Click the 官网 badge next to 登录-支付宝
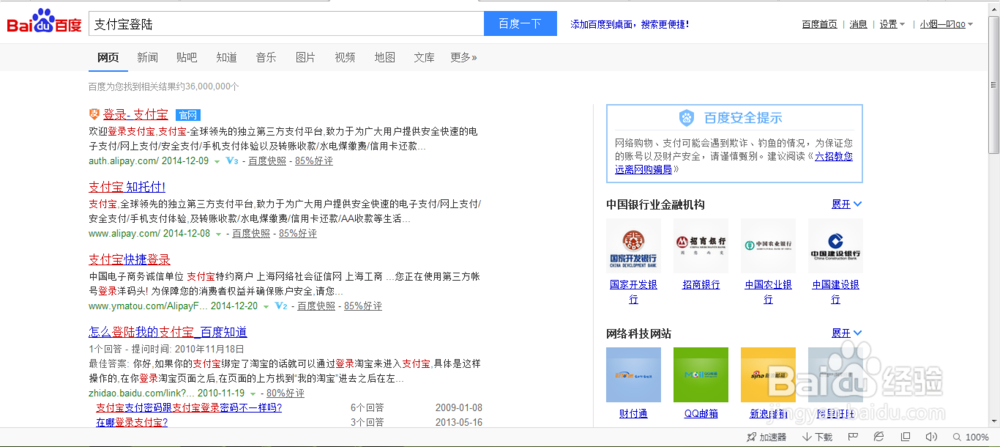 coord(188,115)
